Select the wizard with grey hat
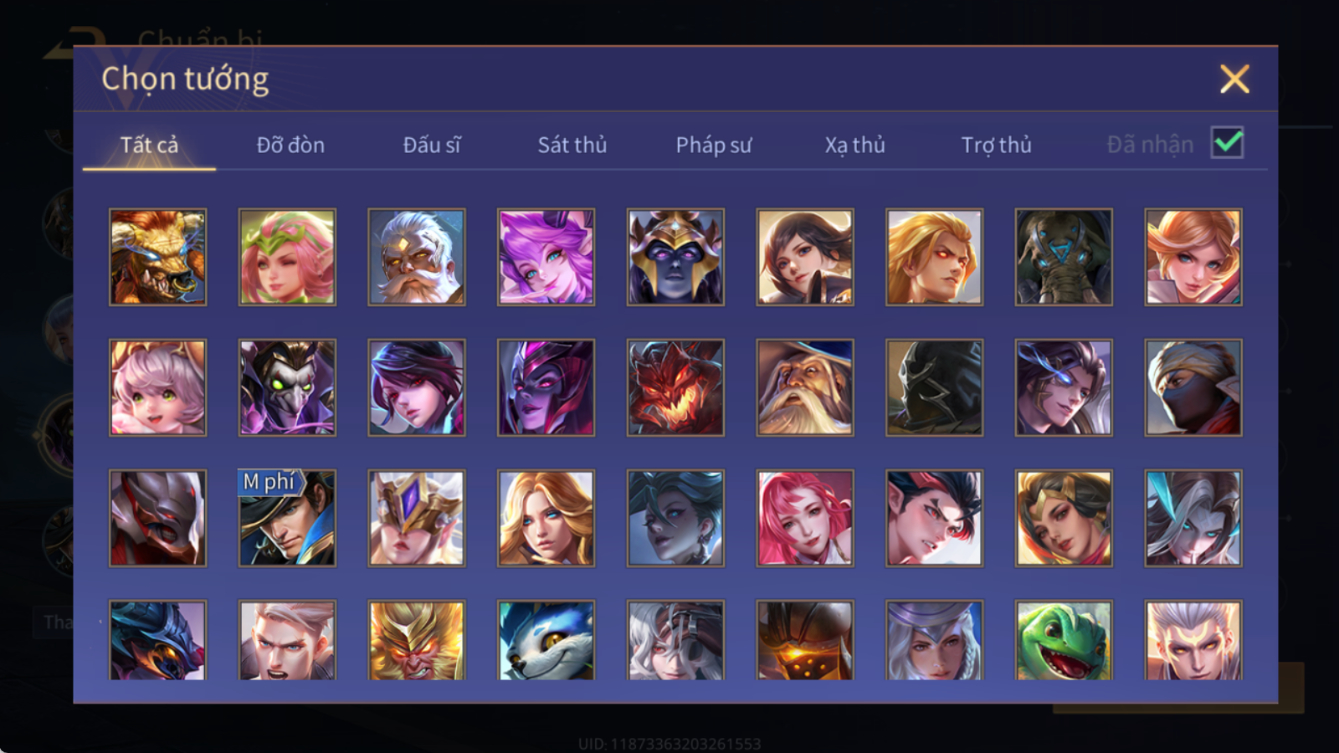The image size is (1339, 753). pos(805,388)
